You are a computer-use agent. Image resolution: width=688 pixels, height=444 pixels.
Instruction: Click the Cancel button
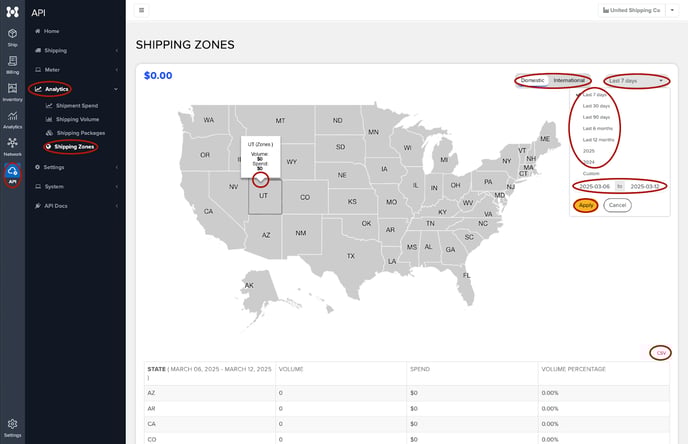[x=617, y=205]
